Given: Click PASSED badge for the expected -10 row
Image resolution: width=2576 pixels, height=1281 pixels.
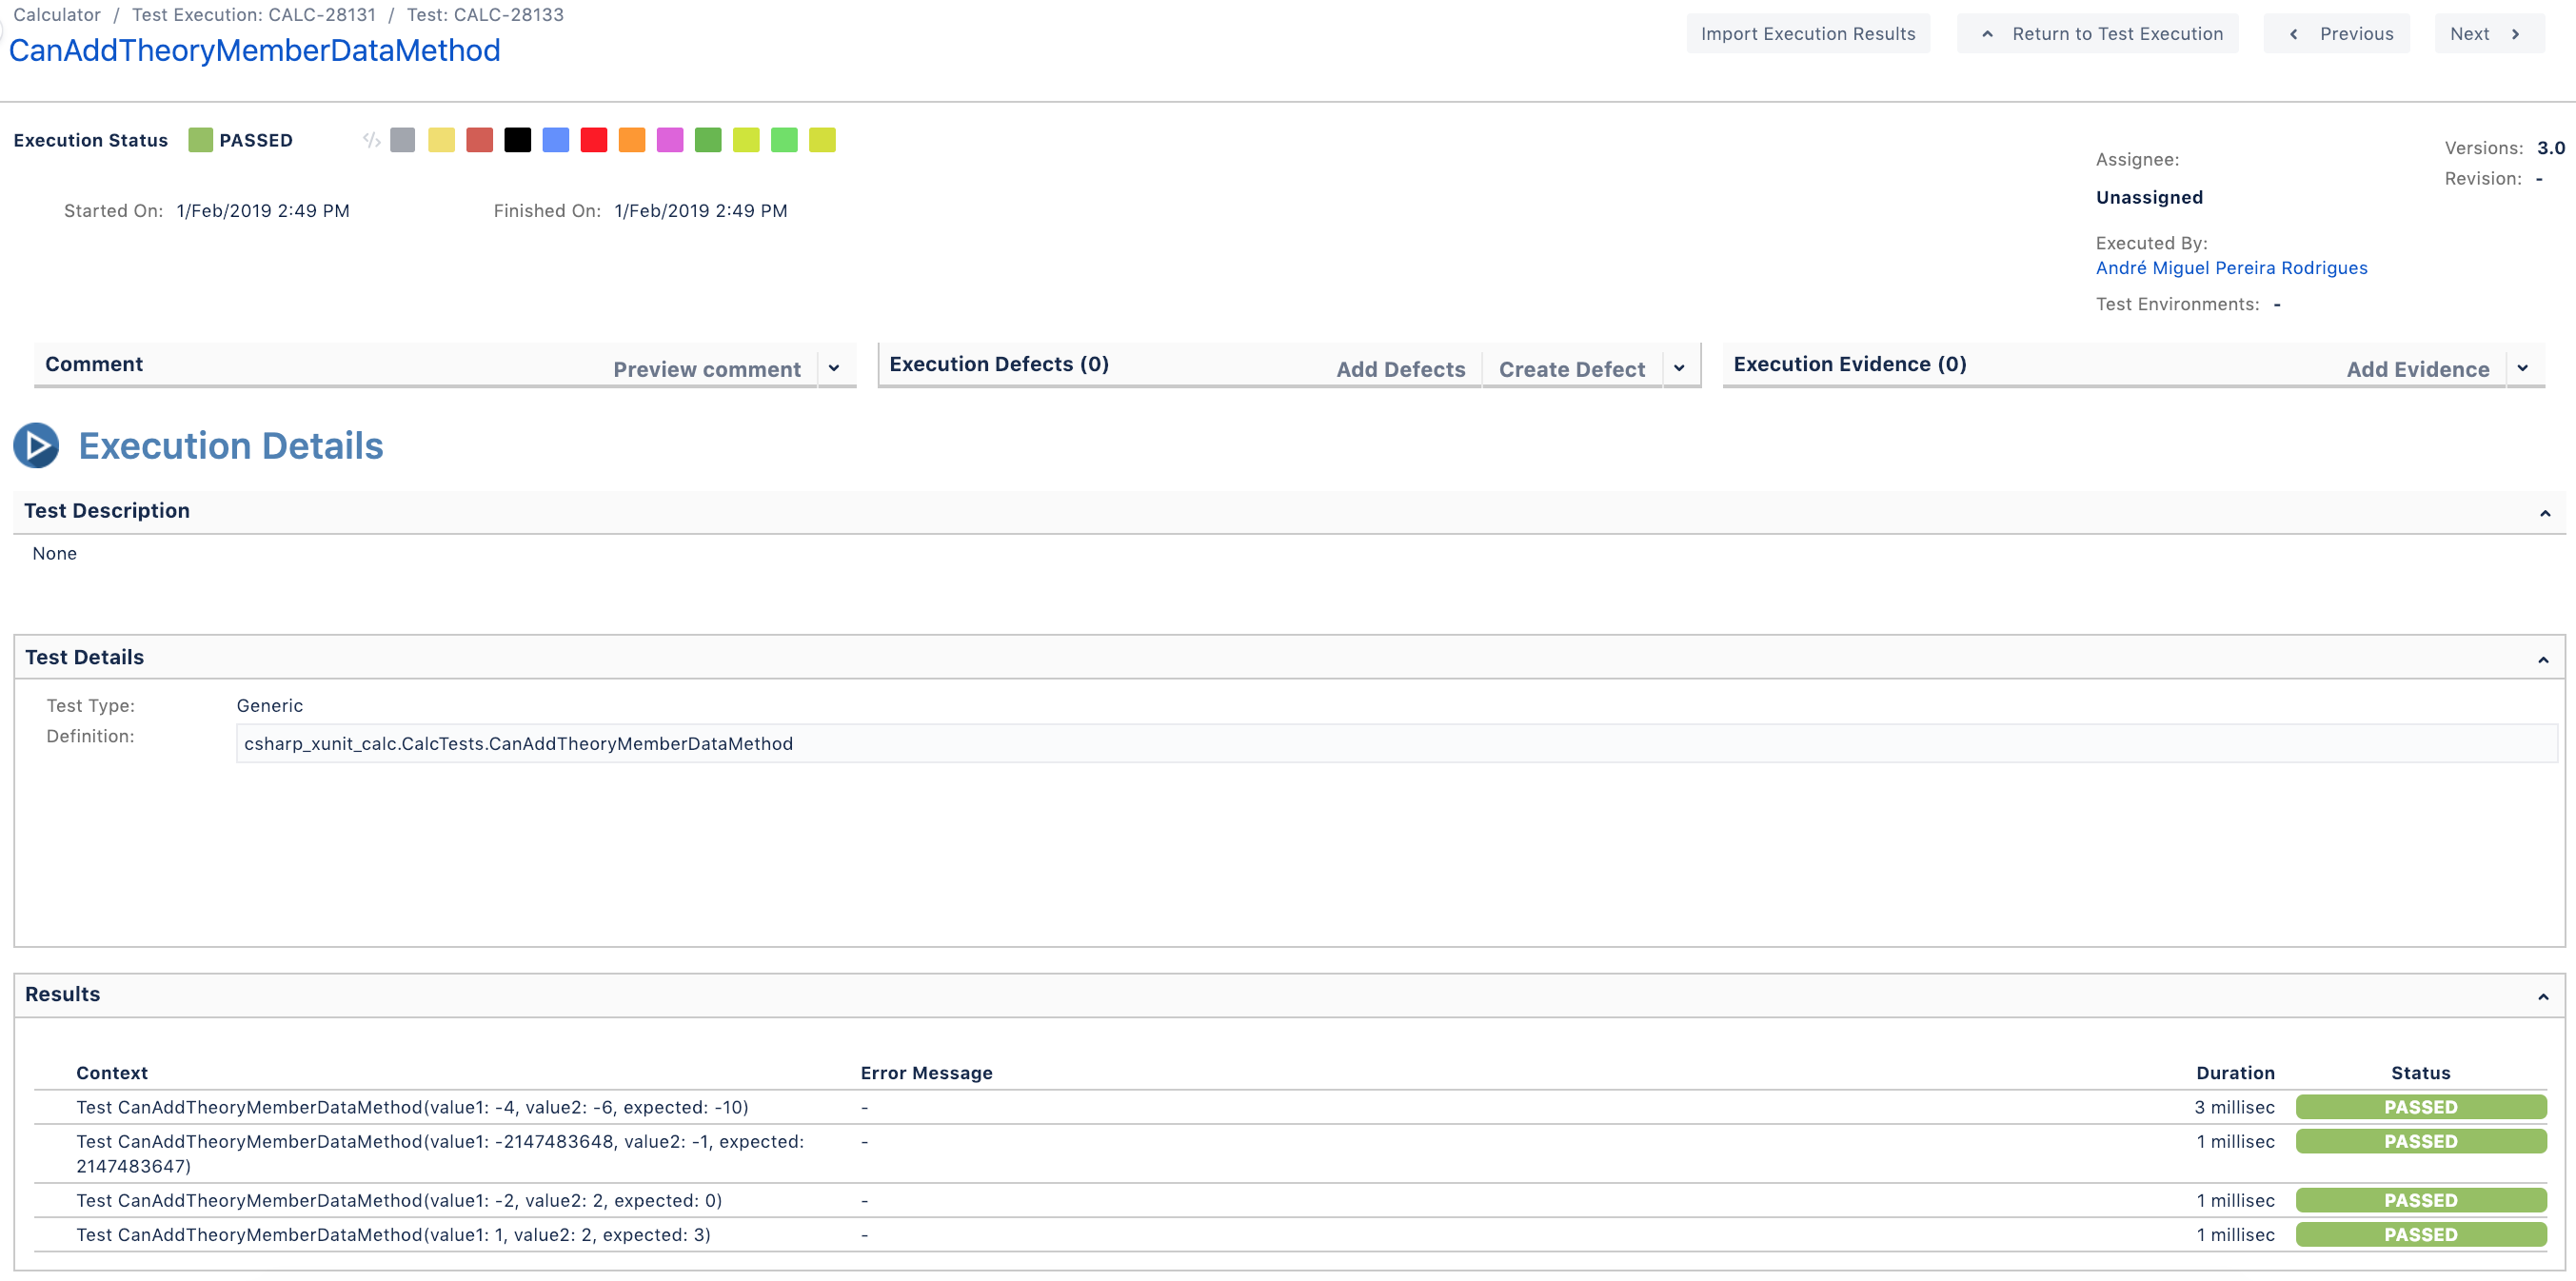Looking at the screenshot, I should (x=2420, y=1107).
